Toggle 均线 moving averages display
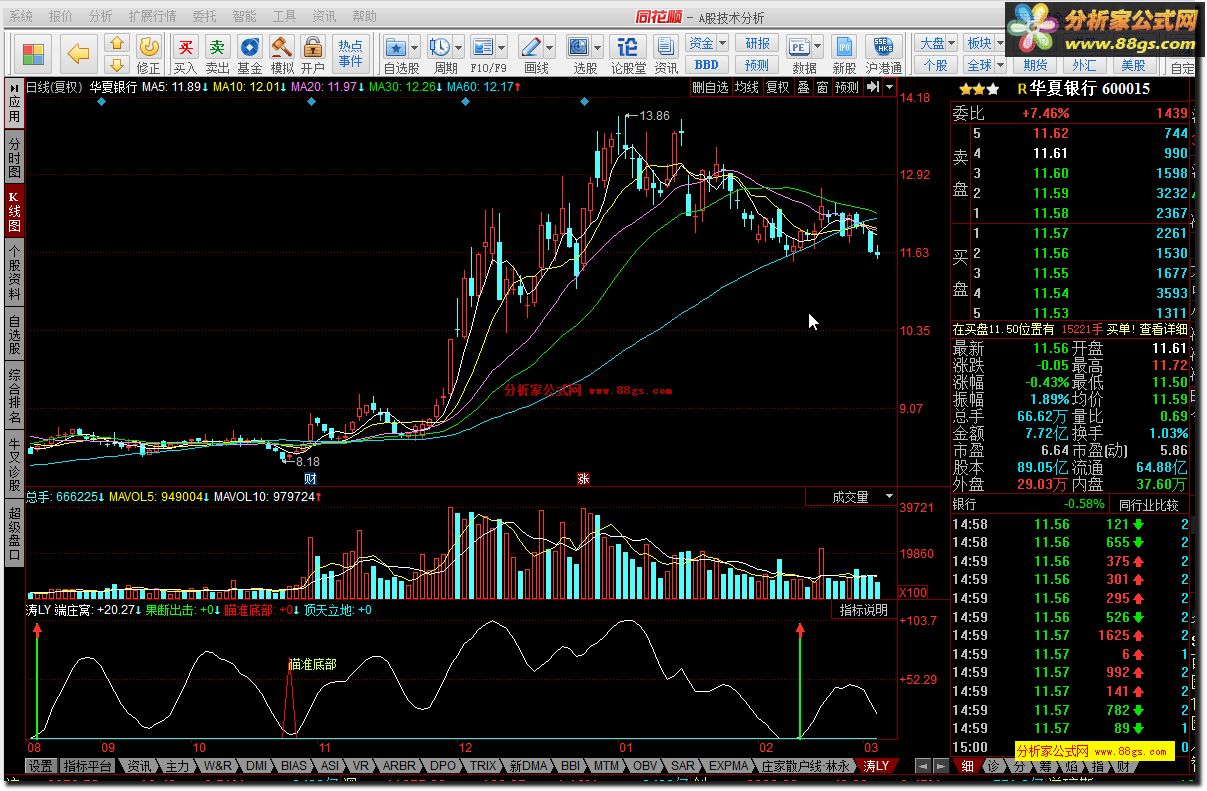This screenshot has width=1207, height=791. 746,87
